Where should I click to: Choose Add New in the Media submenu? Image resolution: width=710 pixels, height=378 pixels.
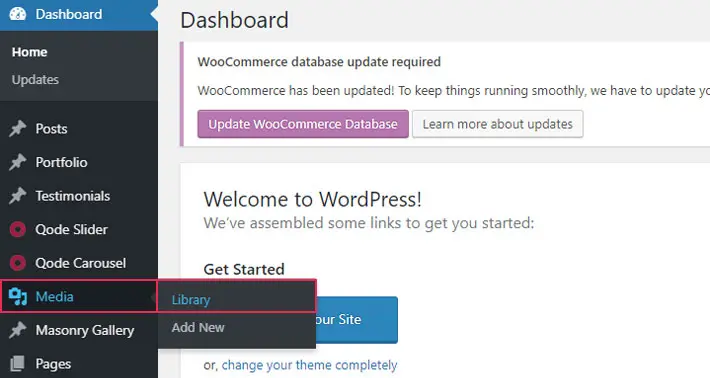[198, 327]
